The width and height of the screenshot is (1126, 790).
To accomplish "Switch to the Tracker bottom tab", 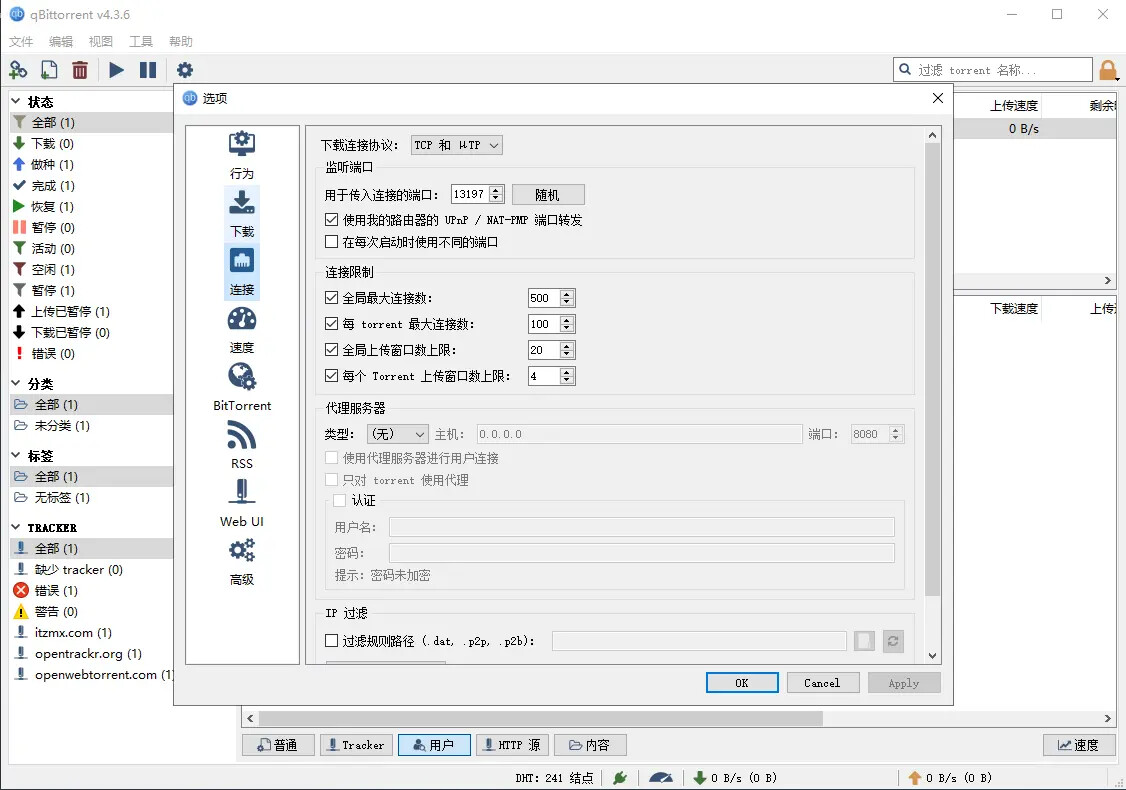I will tap(356, 745).
